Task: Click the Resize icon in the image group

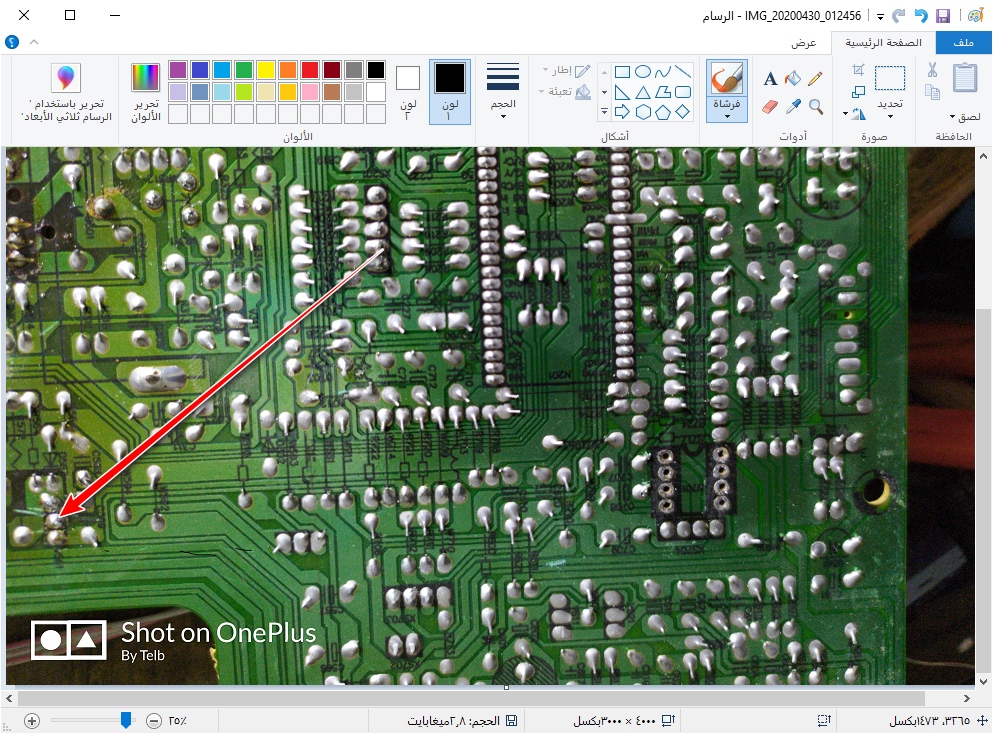Action: click(x=858, y=92)
